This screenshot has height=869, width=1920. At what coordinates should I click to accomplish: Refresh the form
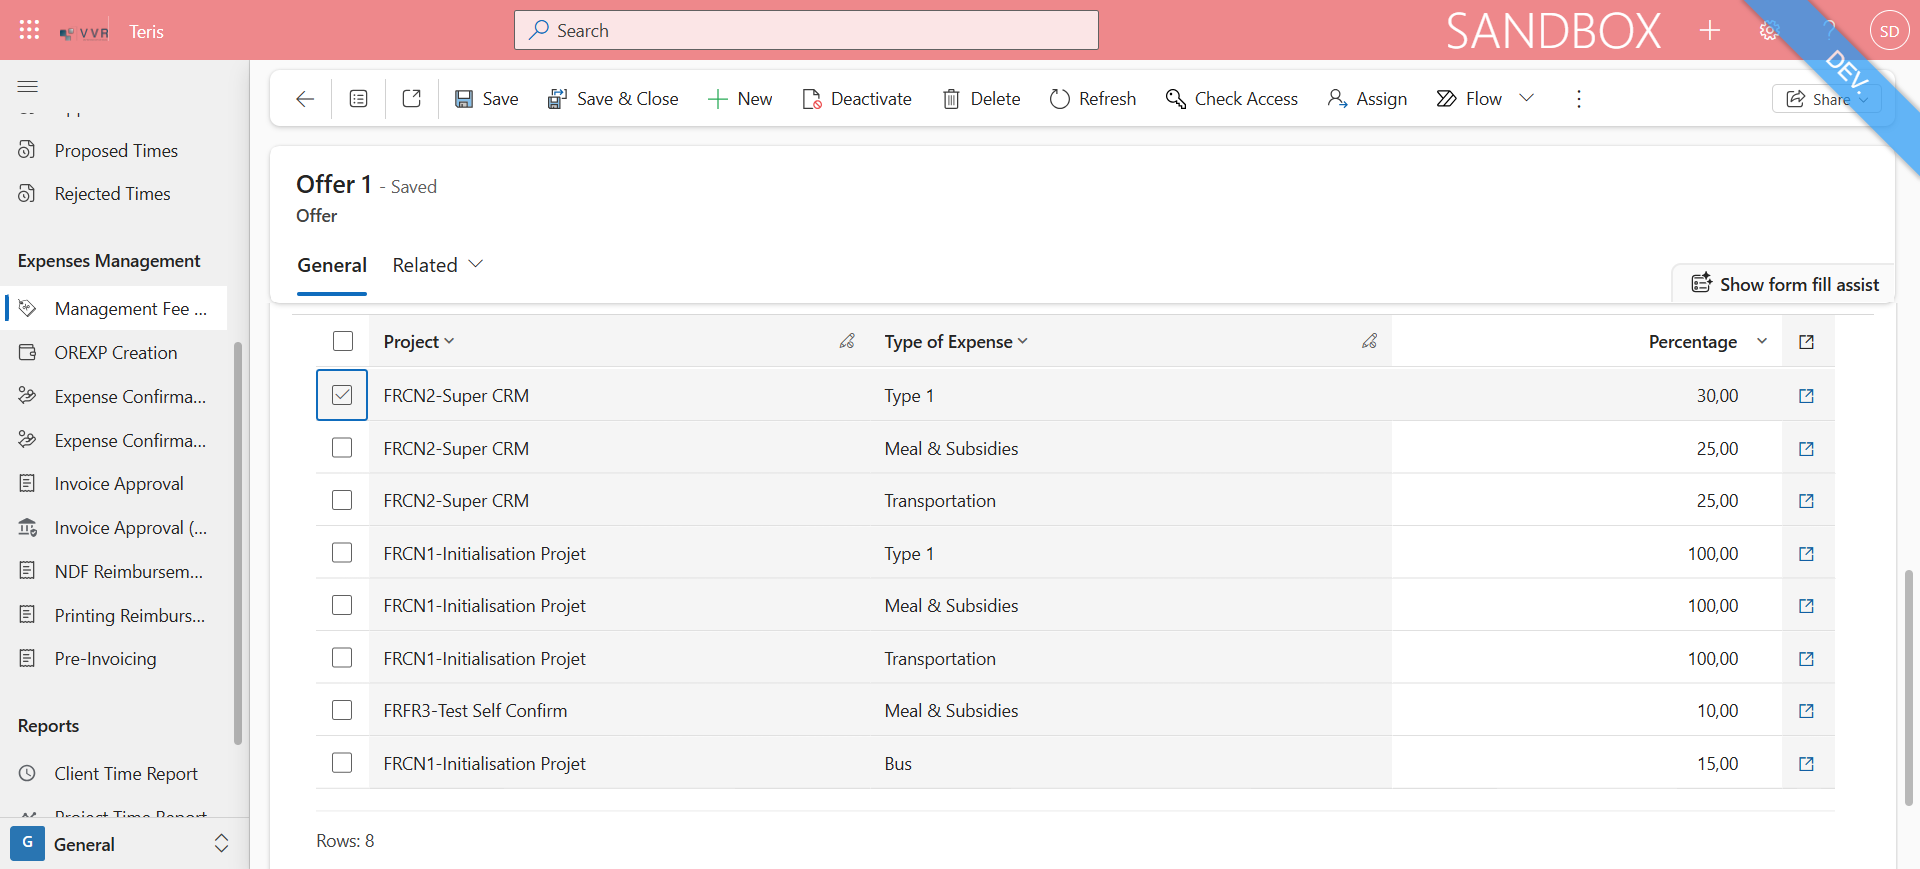pos(1093,99)
